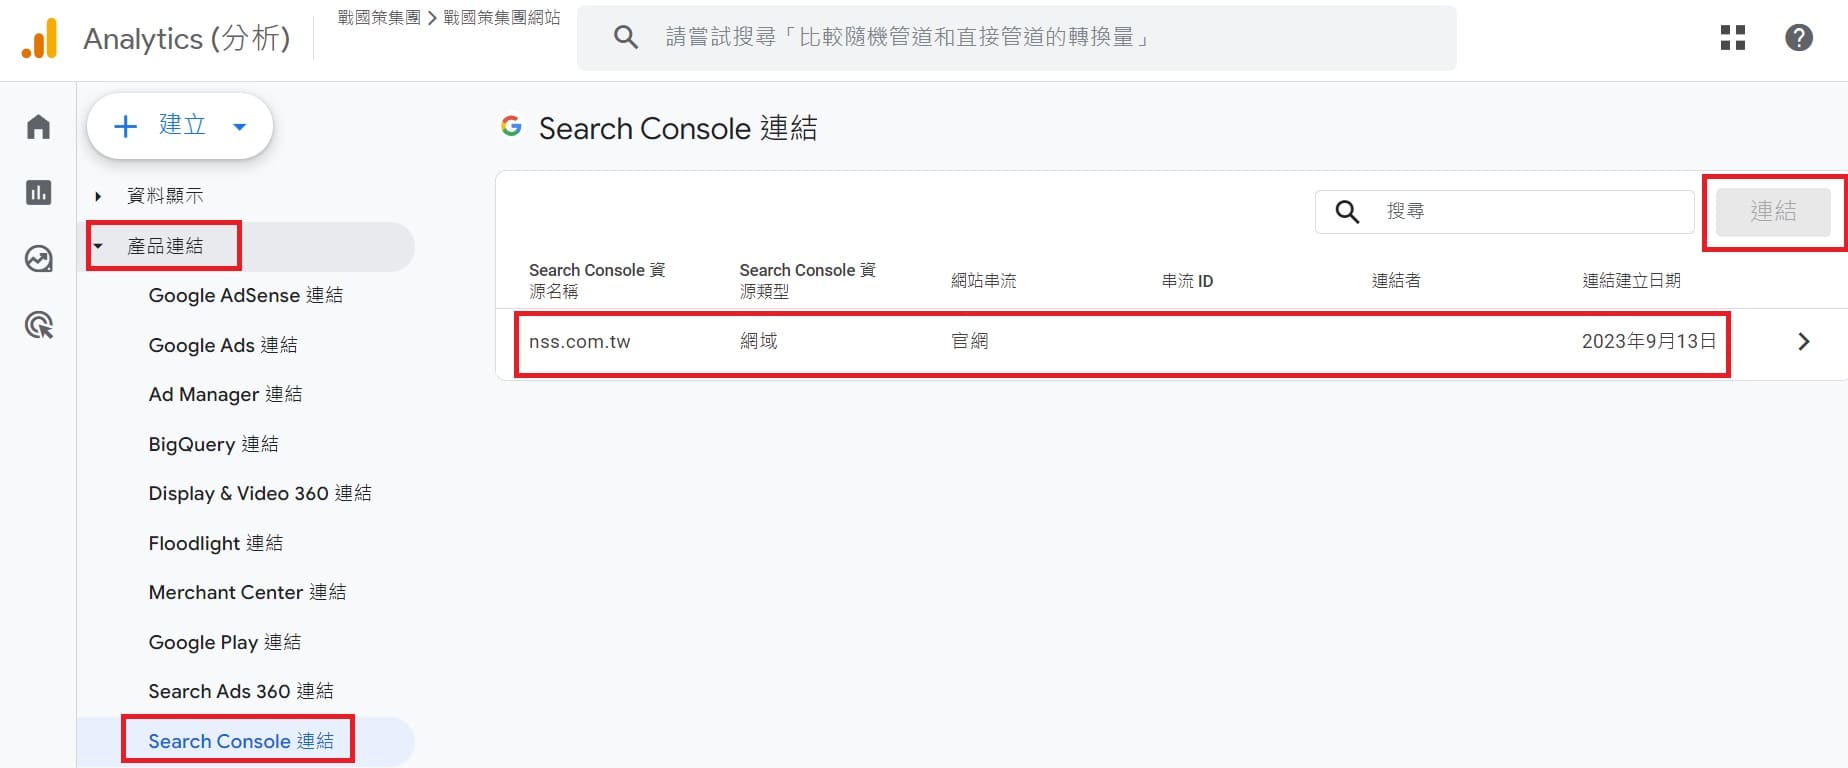This screenshot has width=1848, height=768.
Task: Click the magnifier icon in top search bar
Action: coord(626,38)
